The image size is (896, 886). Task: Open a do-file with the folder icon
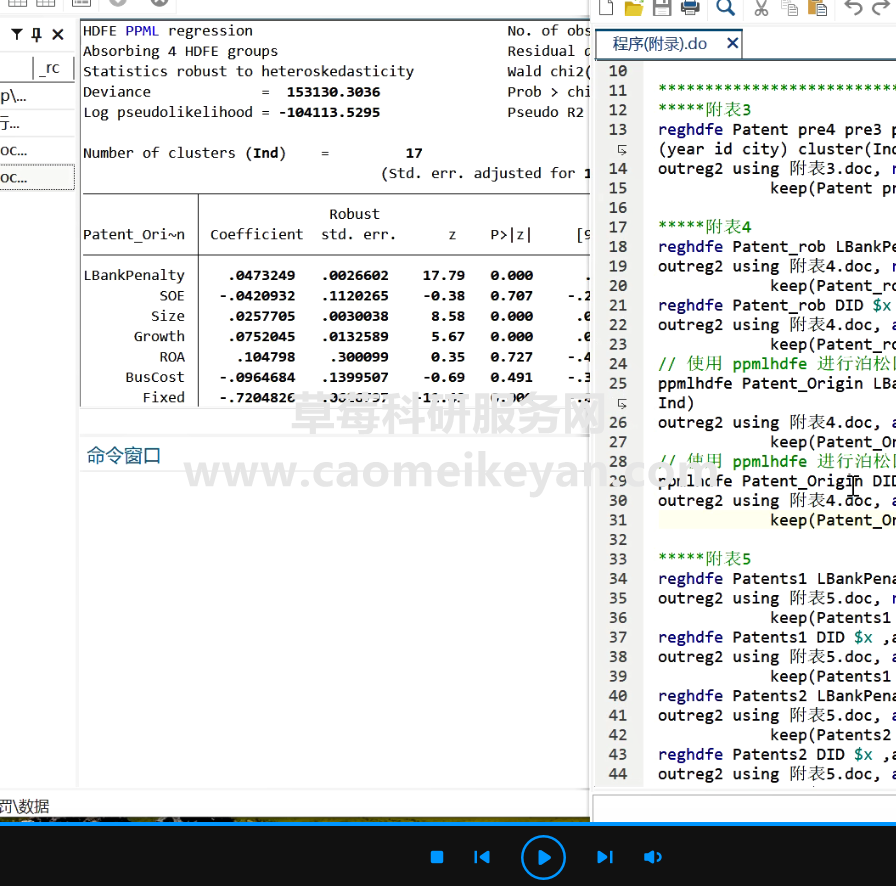tap(634, 7)
